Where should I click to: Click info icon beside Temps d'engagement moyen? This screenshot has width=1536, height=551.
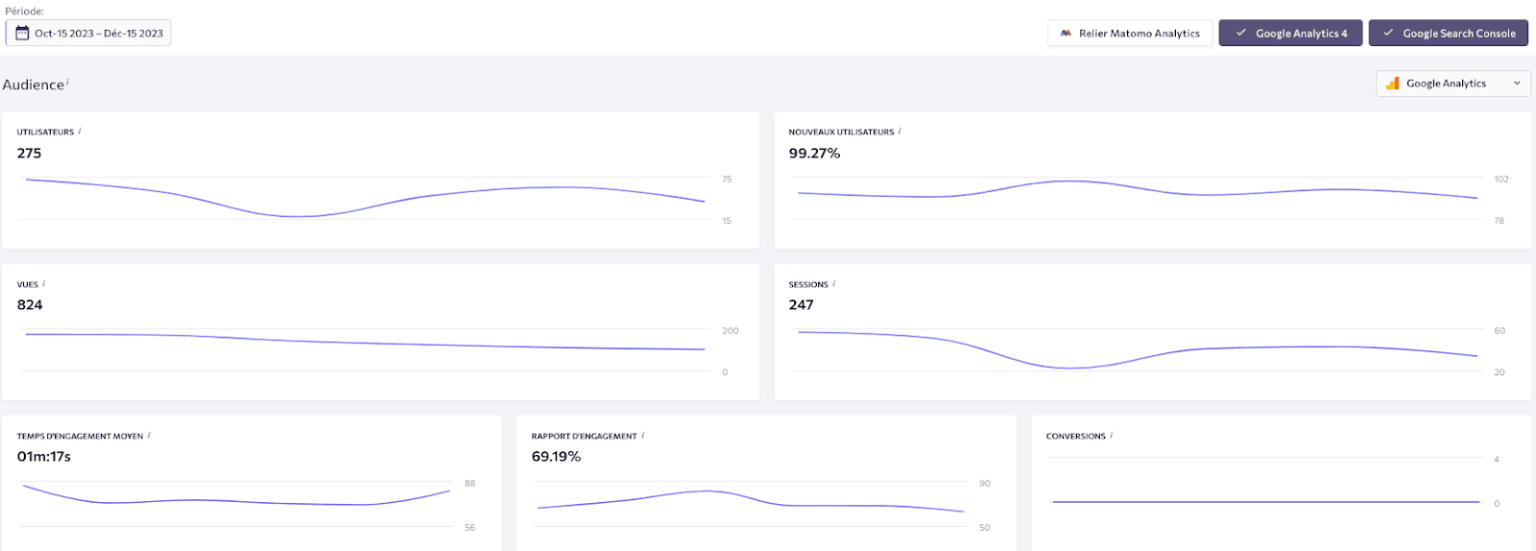pos(149,435)
